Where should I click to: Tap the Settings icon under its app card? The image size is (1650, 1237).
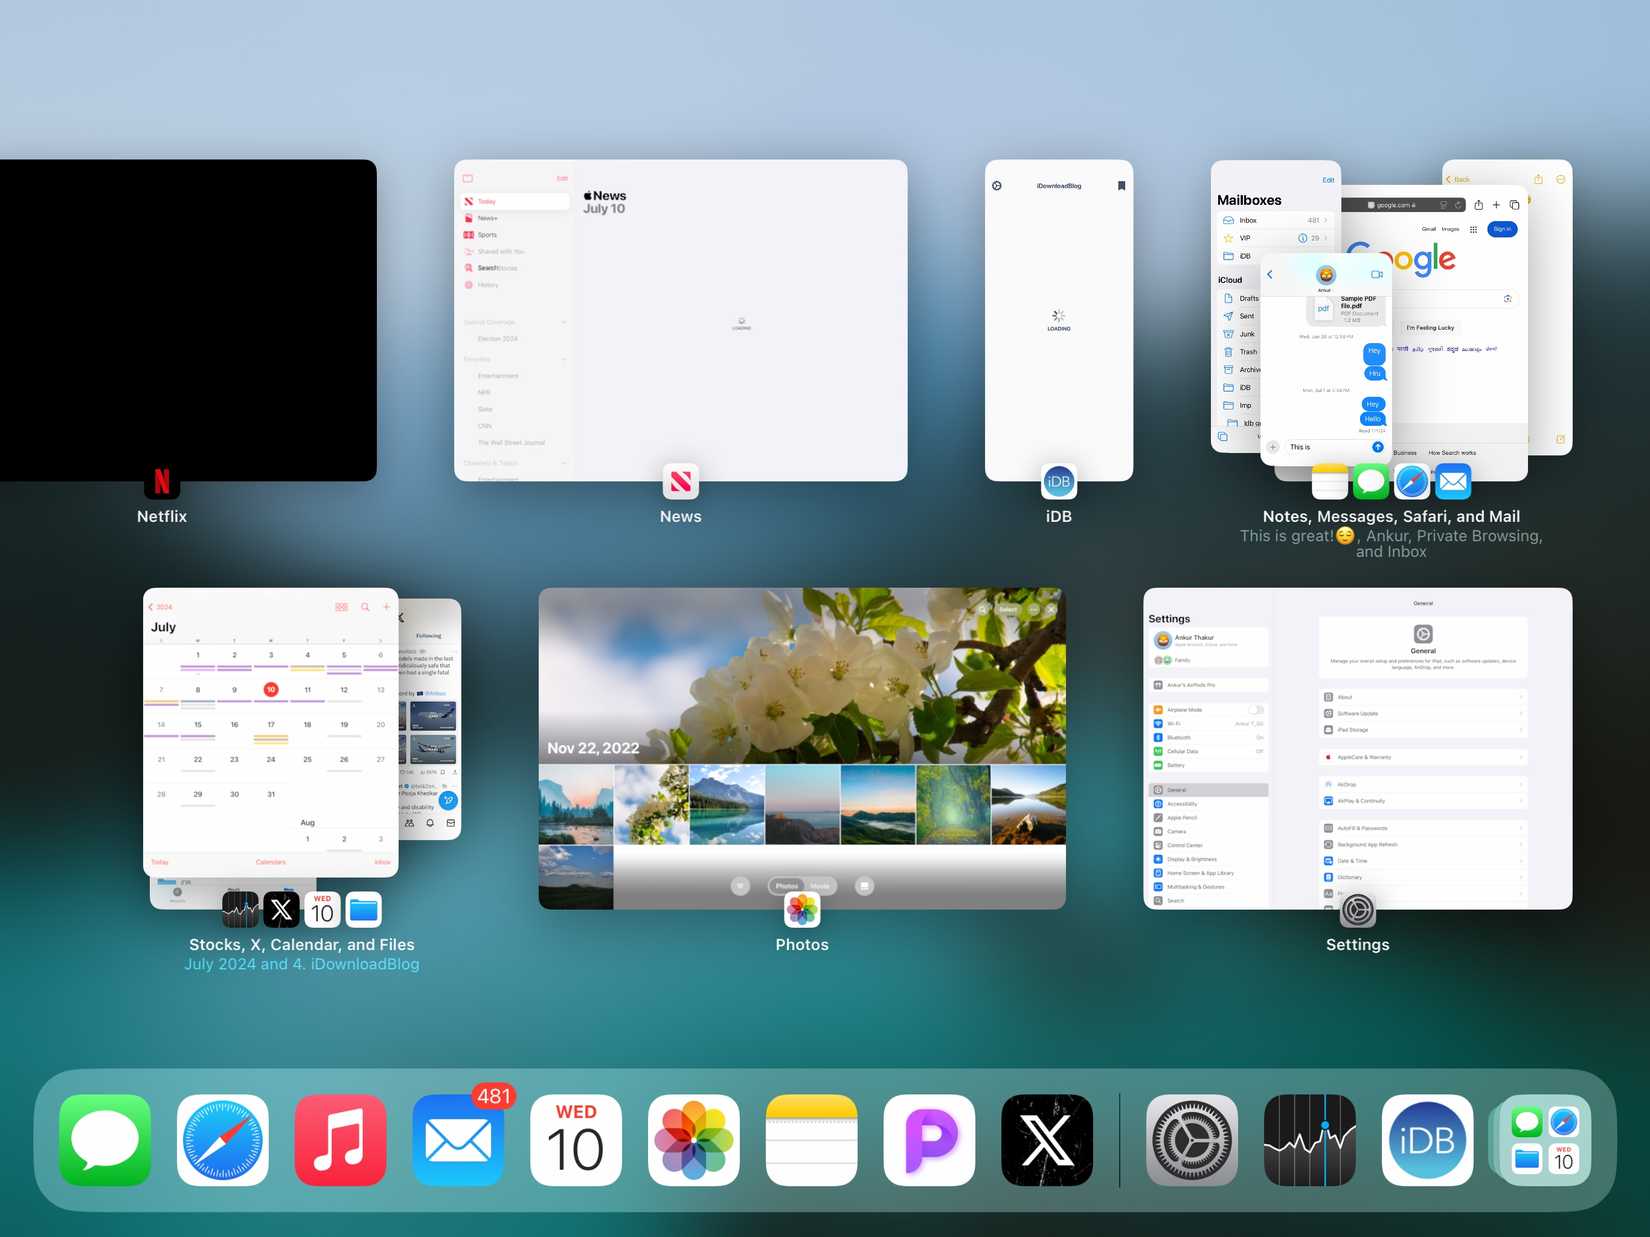click(x=1357, y=910)
